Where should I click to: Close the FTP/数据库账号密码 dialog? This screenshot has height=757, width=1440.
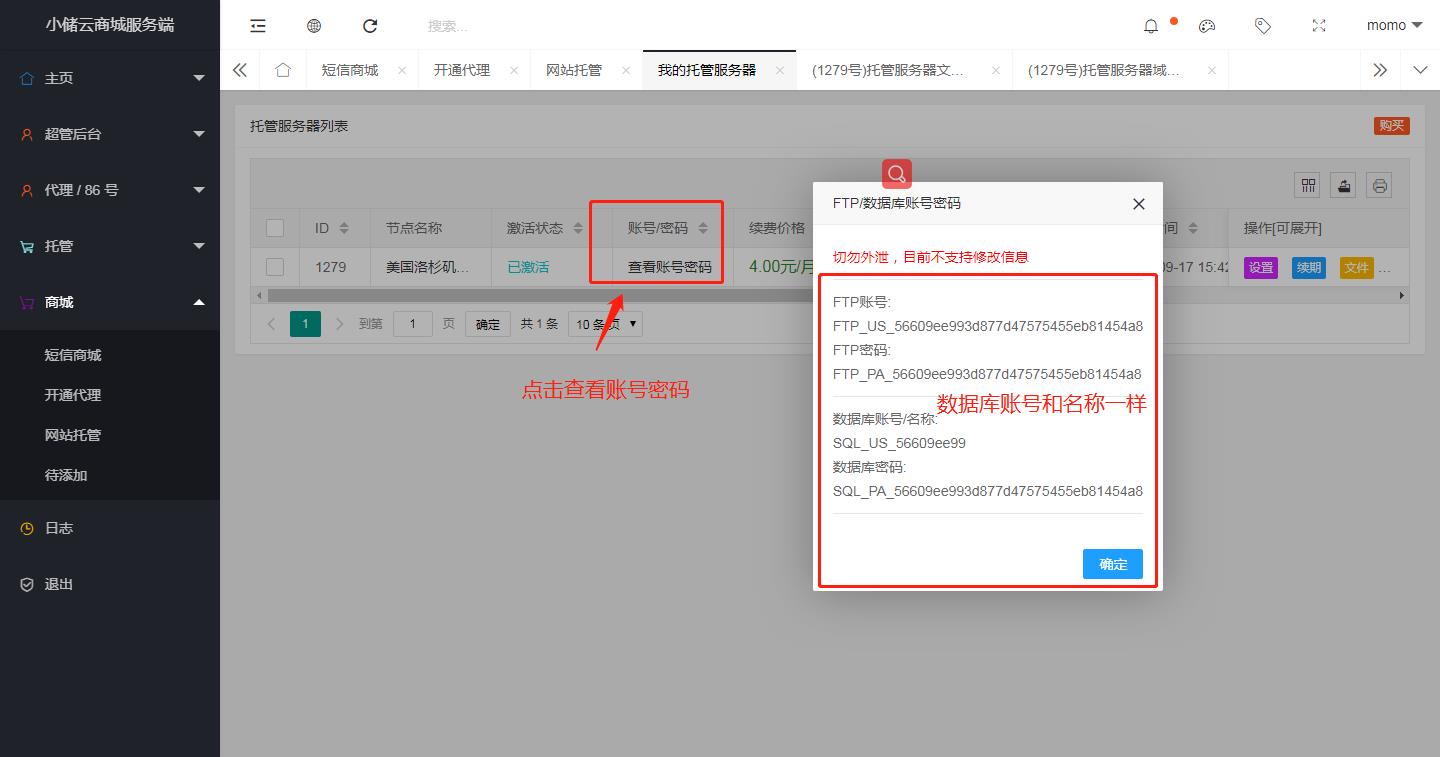point(1138,204)
